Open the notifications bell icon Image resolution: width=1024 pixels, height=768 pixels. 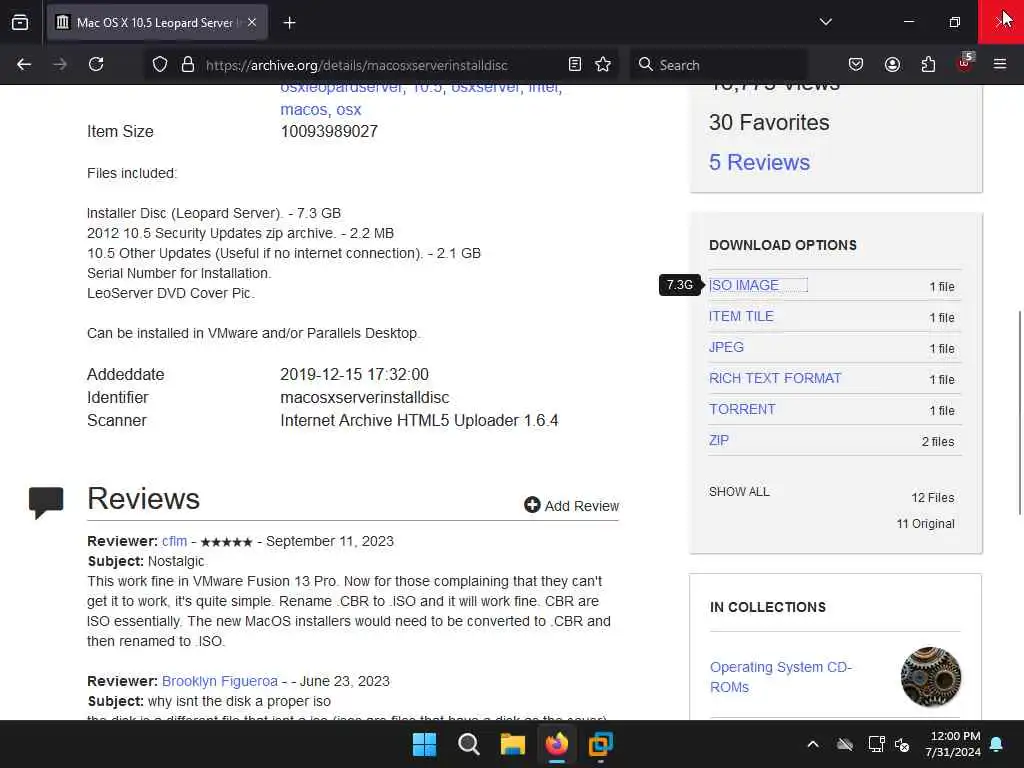[x=997, y=744]
